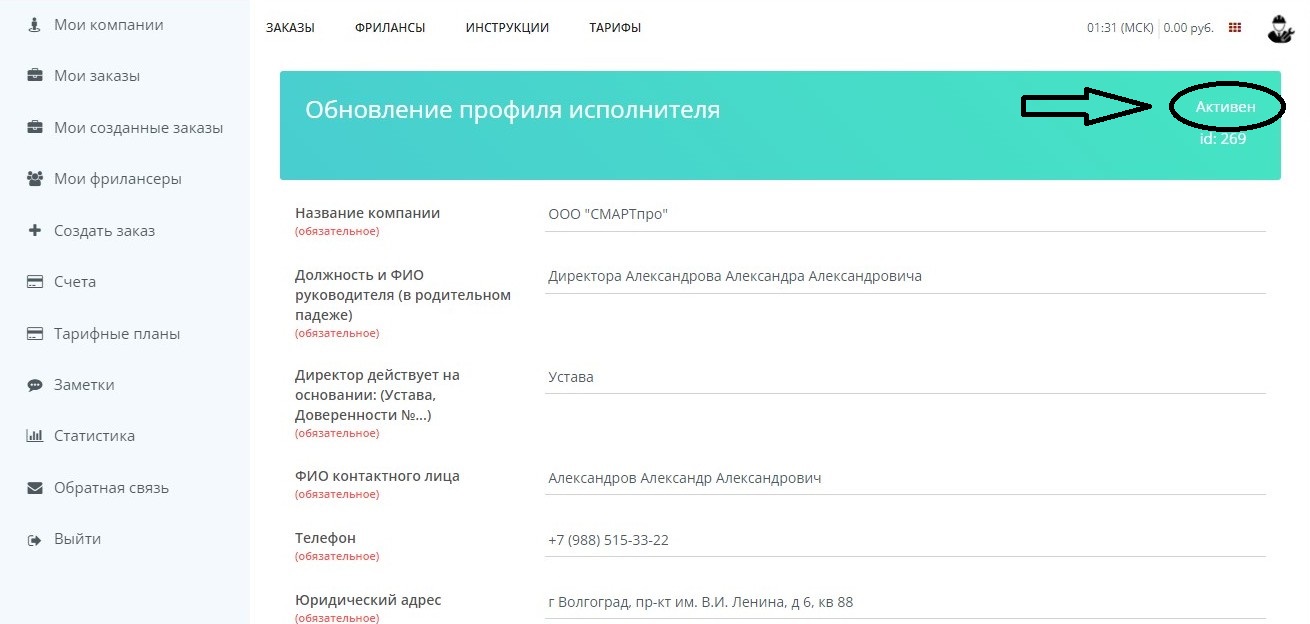Viewport: 1310px width, 624px height.
Task: Select ТАРИФЫ in the top navigation
Action: pos(615,28)
